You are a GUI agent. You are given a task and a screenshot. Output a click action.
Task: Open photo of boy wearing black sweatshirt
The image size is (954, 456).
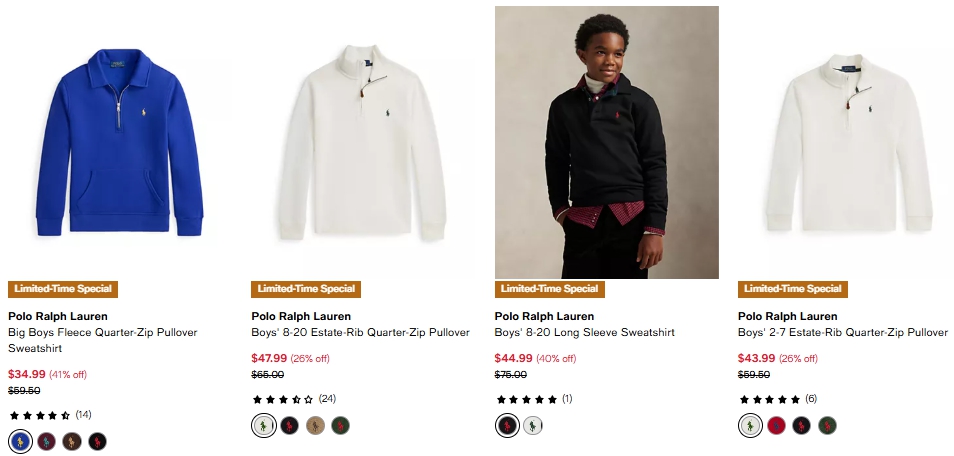pyautogui.click(x=606, y=142)
